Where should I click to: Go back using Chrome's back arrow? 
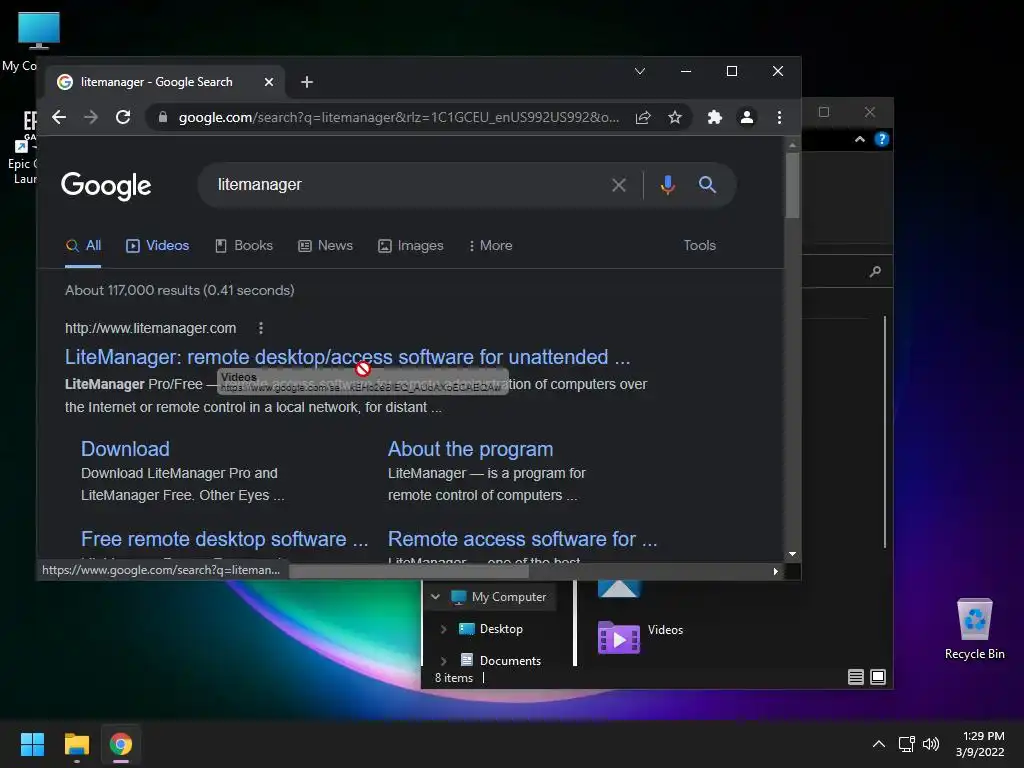click(59, 117)
